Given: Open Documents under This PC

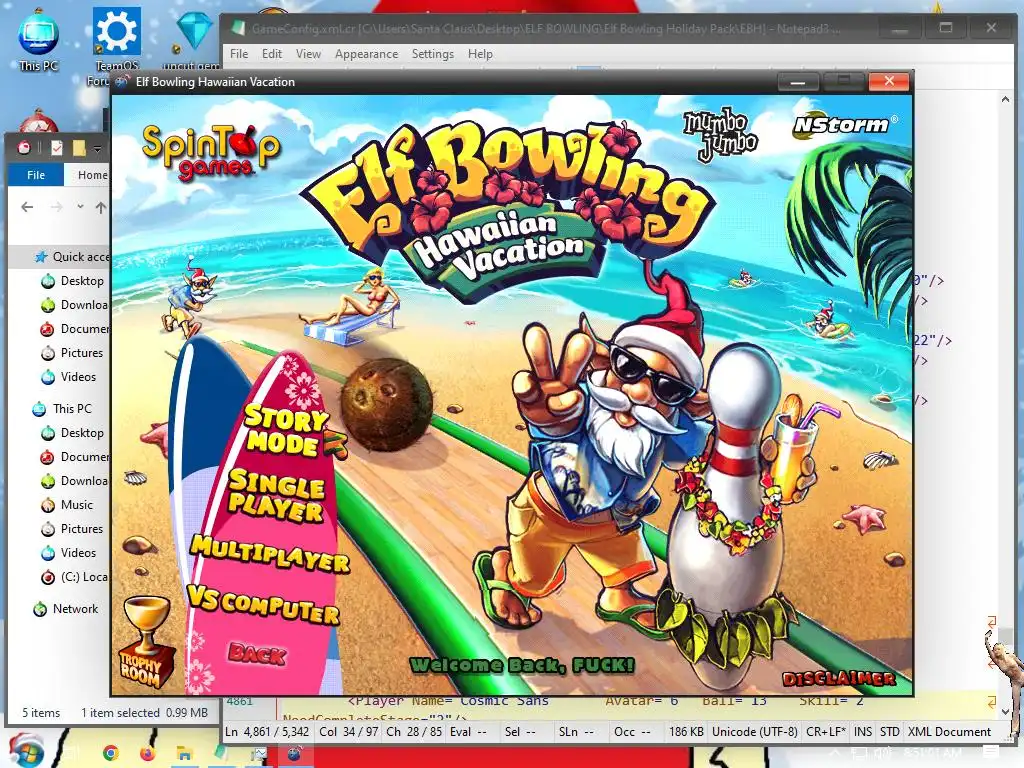Looking at the screenshot, I should [74, 456].
